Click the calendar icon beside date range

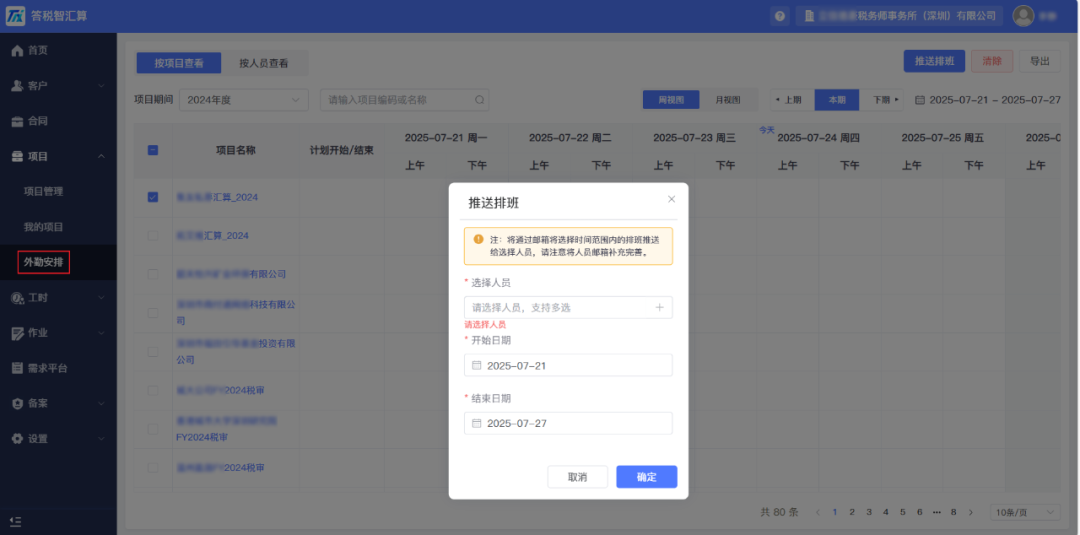pos(920,100)
